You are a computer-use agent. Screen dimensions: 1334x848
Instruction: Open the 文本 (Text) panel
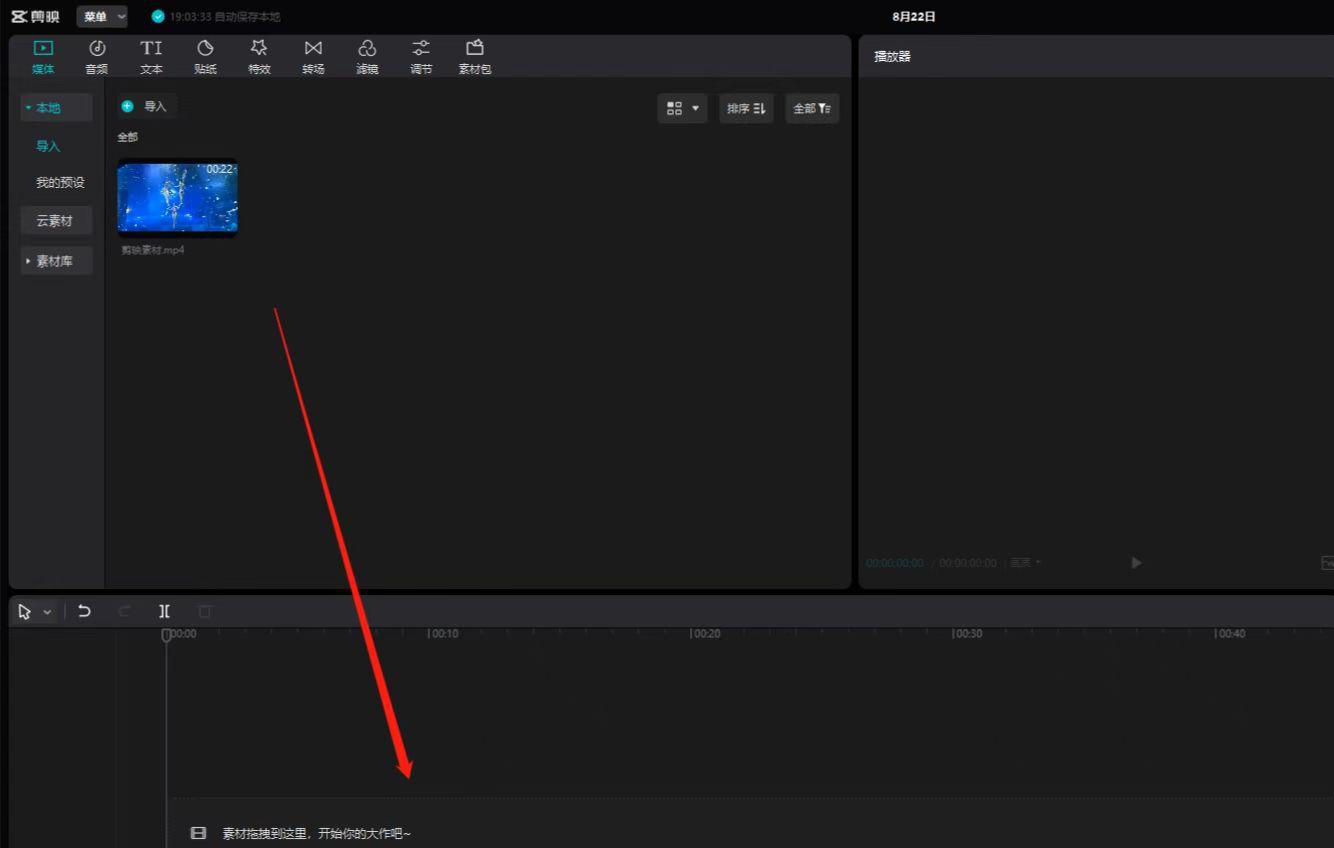[151, 56]
